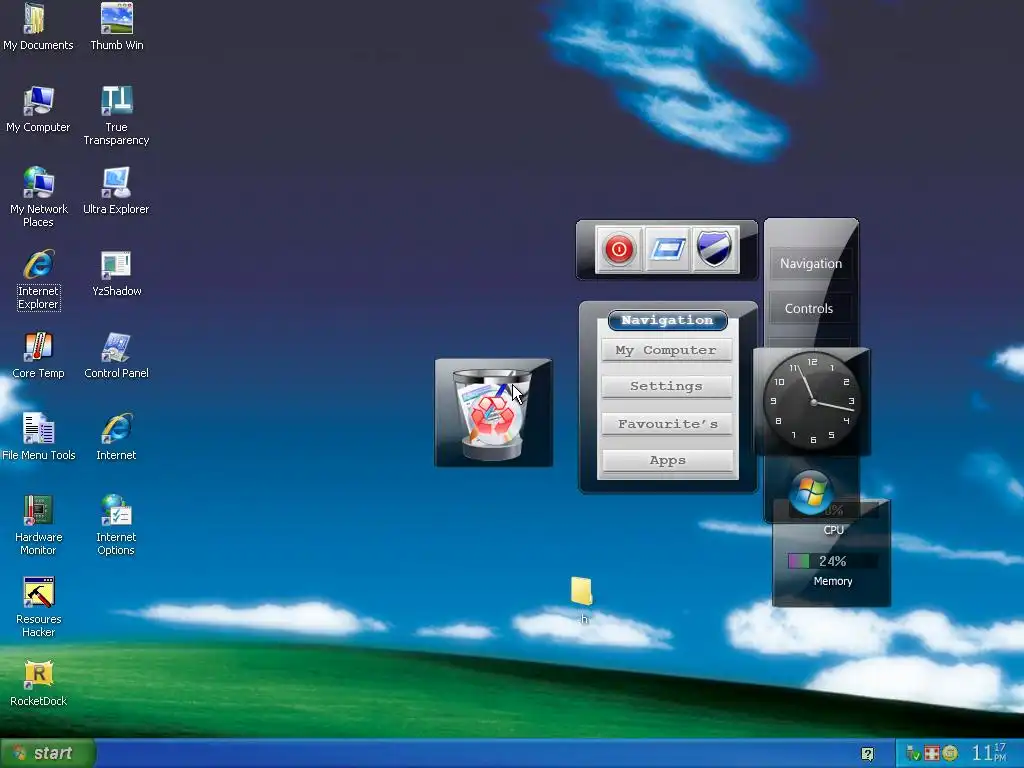Click the My Computer button in Navigation
1024x768 pixels.
coord(666,350)
